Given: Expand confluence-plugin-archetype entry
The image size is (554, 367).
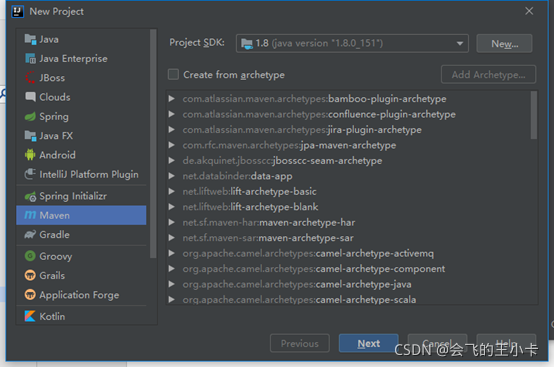Looking at the screenshot, I should click(x=172, y=114).
